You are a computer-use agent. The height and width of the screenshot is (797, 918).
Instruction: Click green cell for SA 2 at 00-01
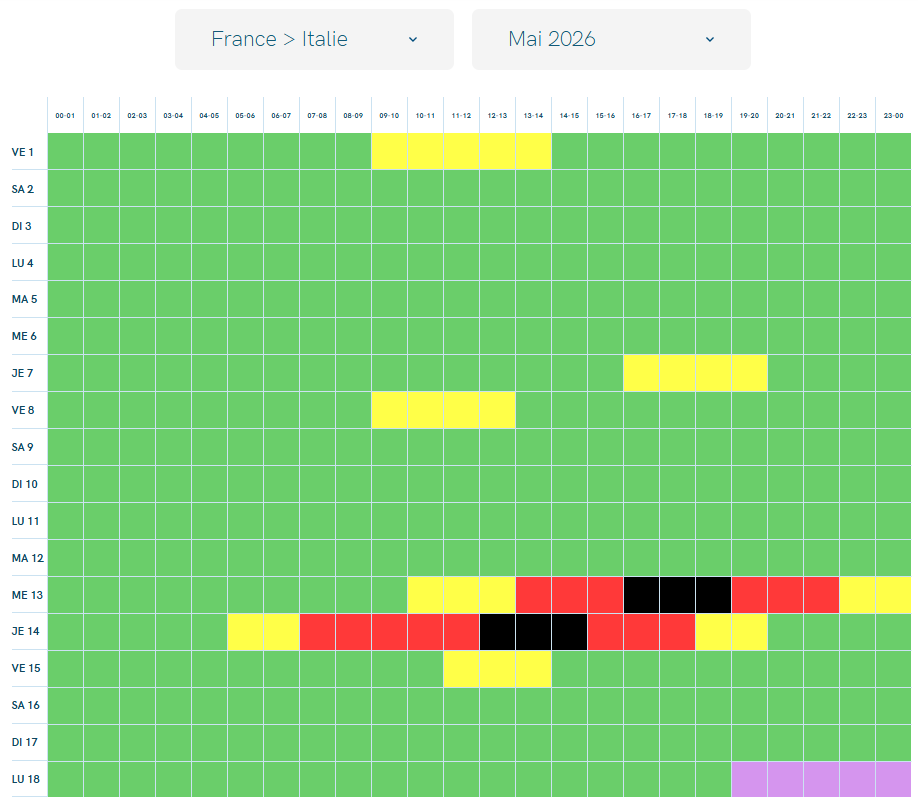coord(65,188)
